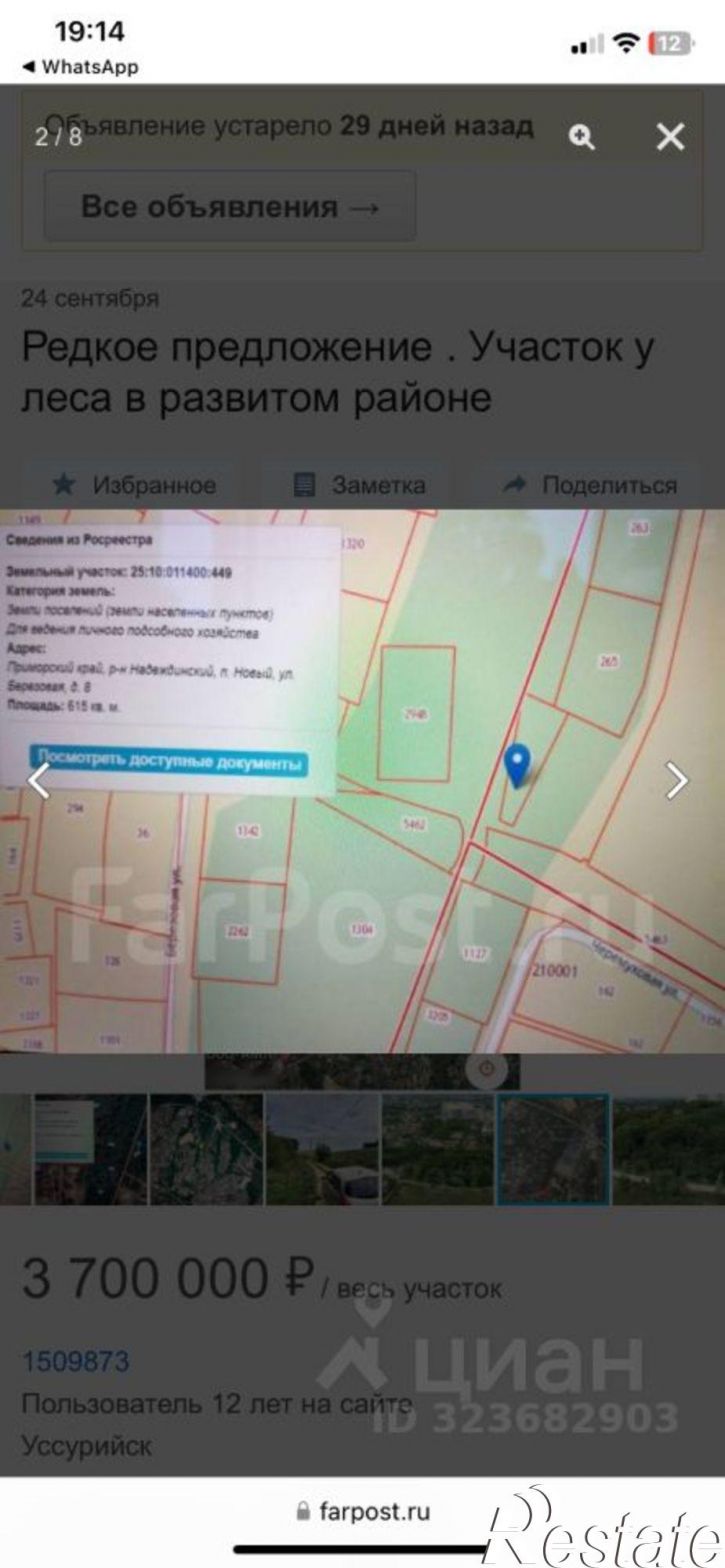Tap parcel number 2948 on map
The image size is (725, 1568).
point(415,714)
